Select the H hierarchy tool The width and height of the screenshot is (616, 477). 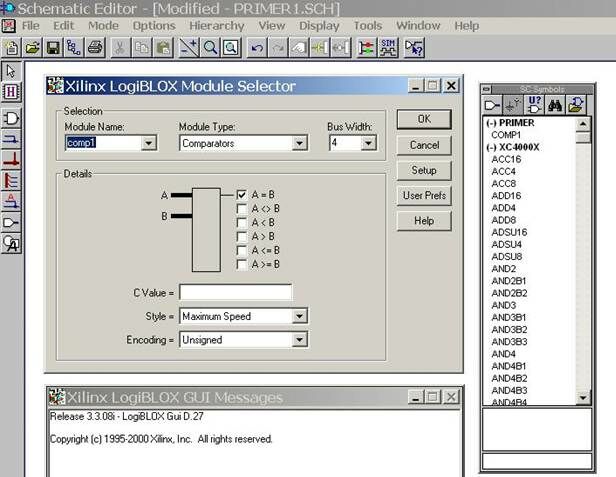(x=11, y=92)
